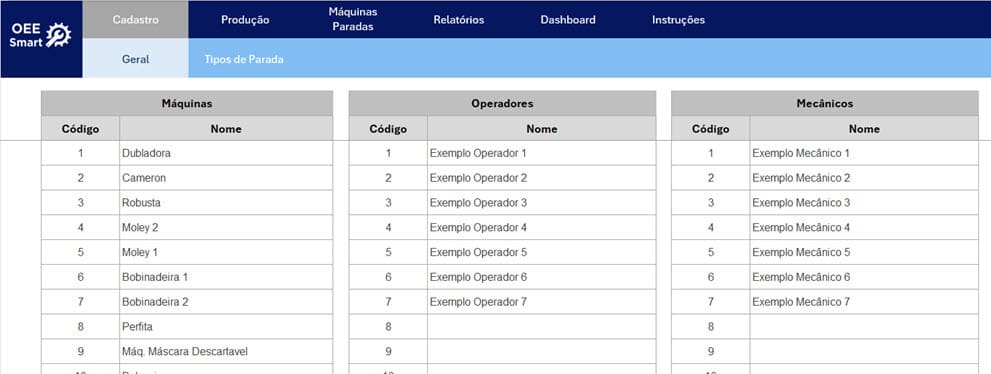Go to the Relatórios tab
The width and height of the screenshot is (991, 374).
(x=459, y=20)
